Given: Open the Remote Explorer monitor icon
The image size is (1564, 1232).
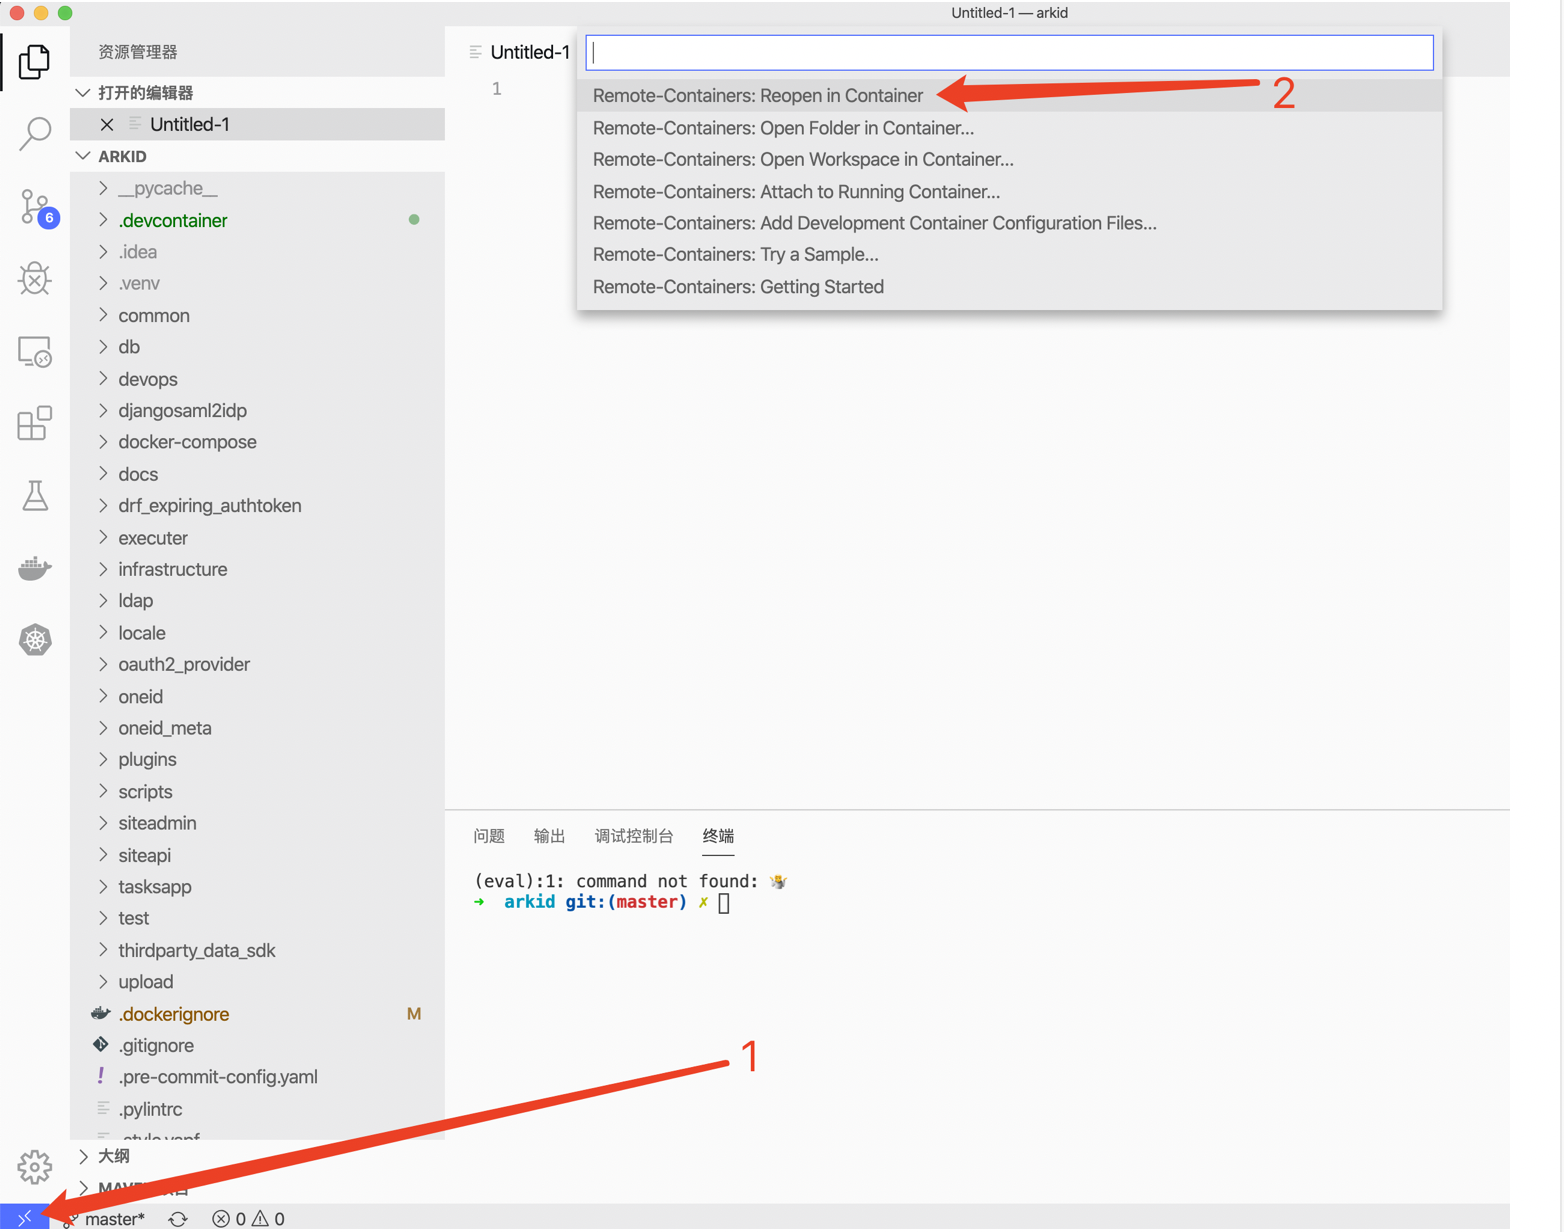Looking at the screenshot, I should pyautogui.click(x=34, y=352).
